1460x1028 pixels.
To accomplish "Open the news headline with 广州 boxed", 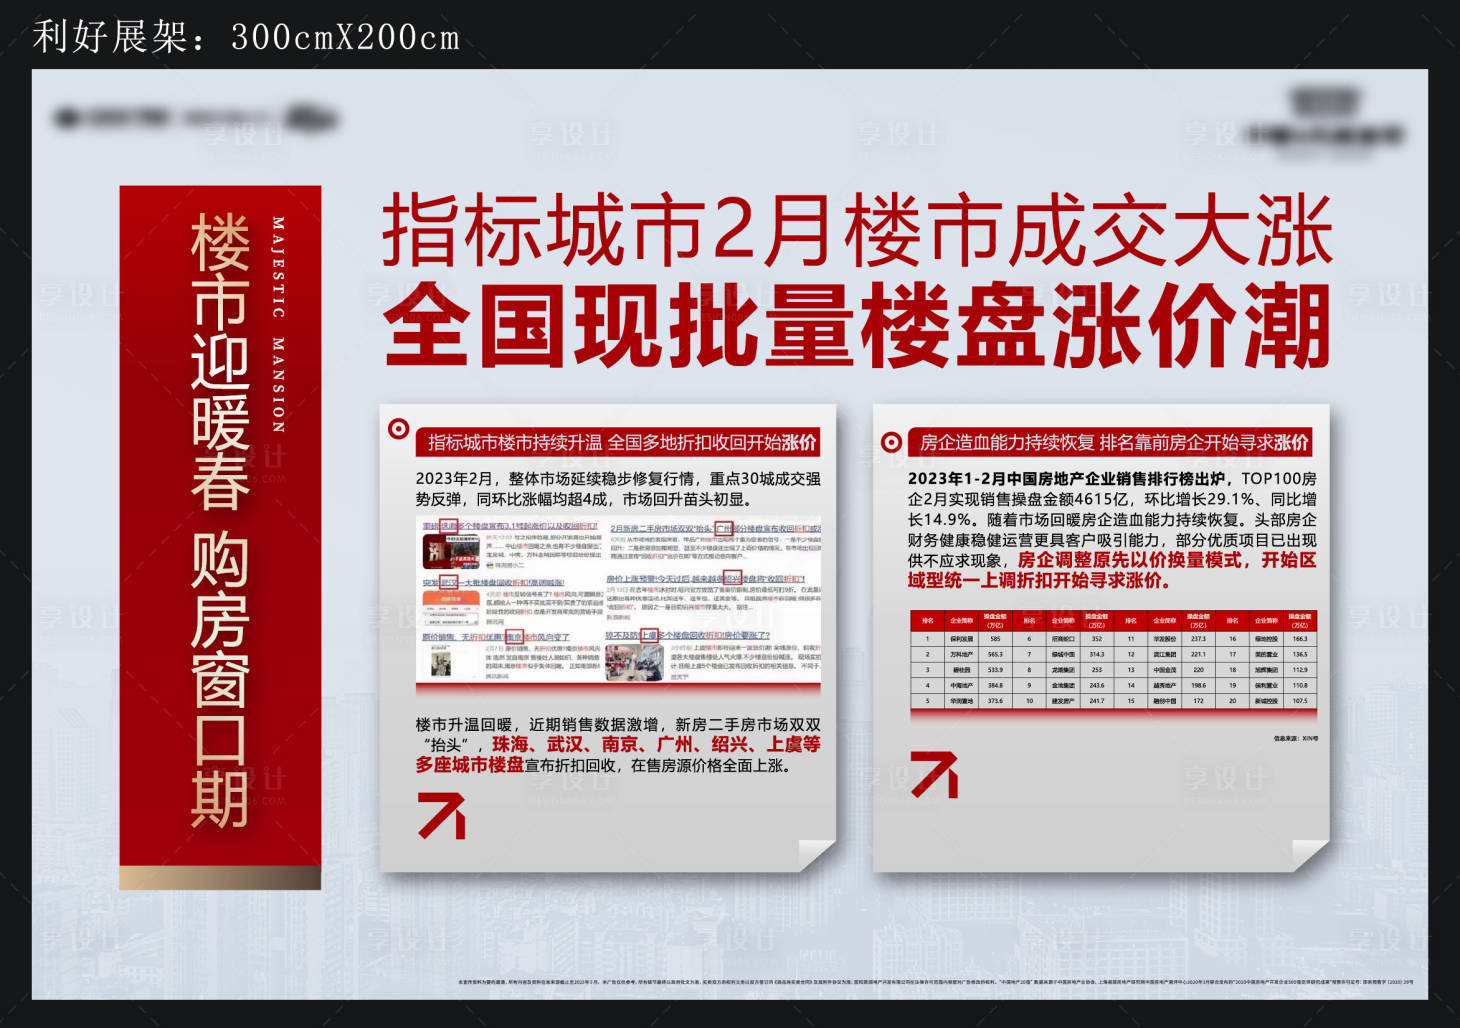I will 715,529.
